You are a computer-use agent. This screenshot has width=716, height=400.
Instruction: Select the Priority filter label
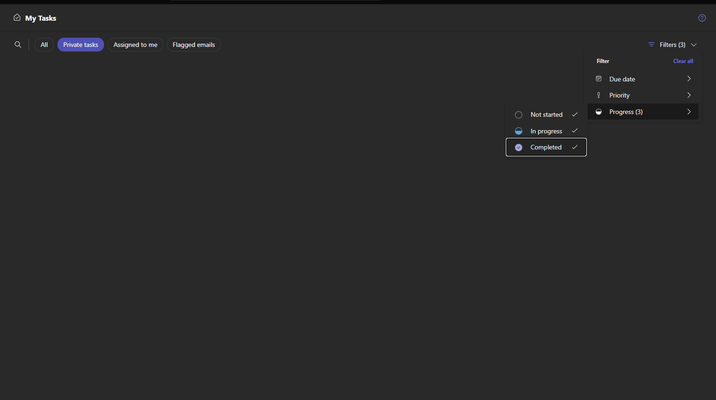619,95
